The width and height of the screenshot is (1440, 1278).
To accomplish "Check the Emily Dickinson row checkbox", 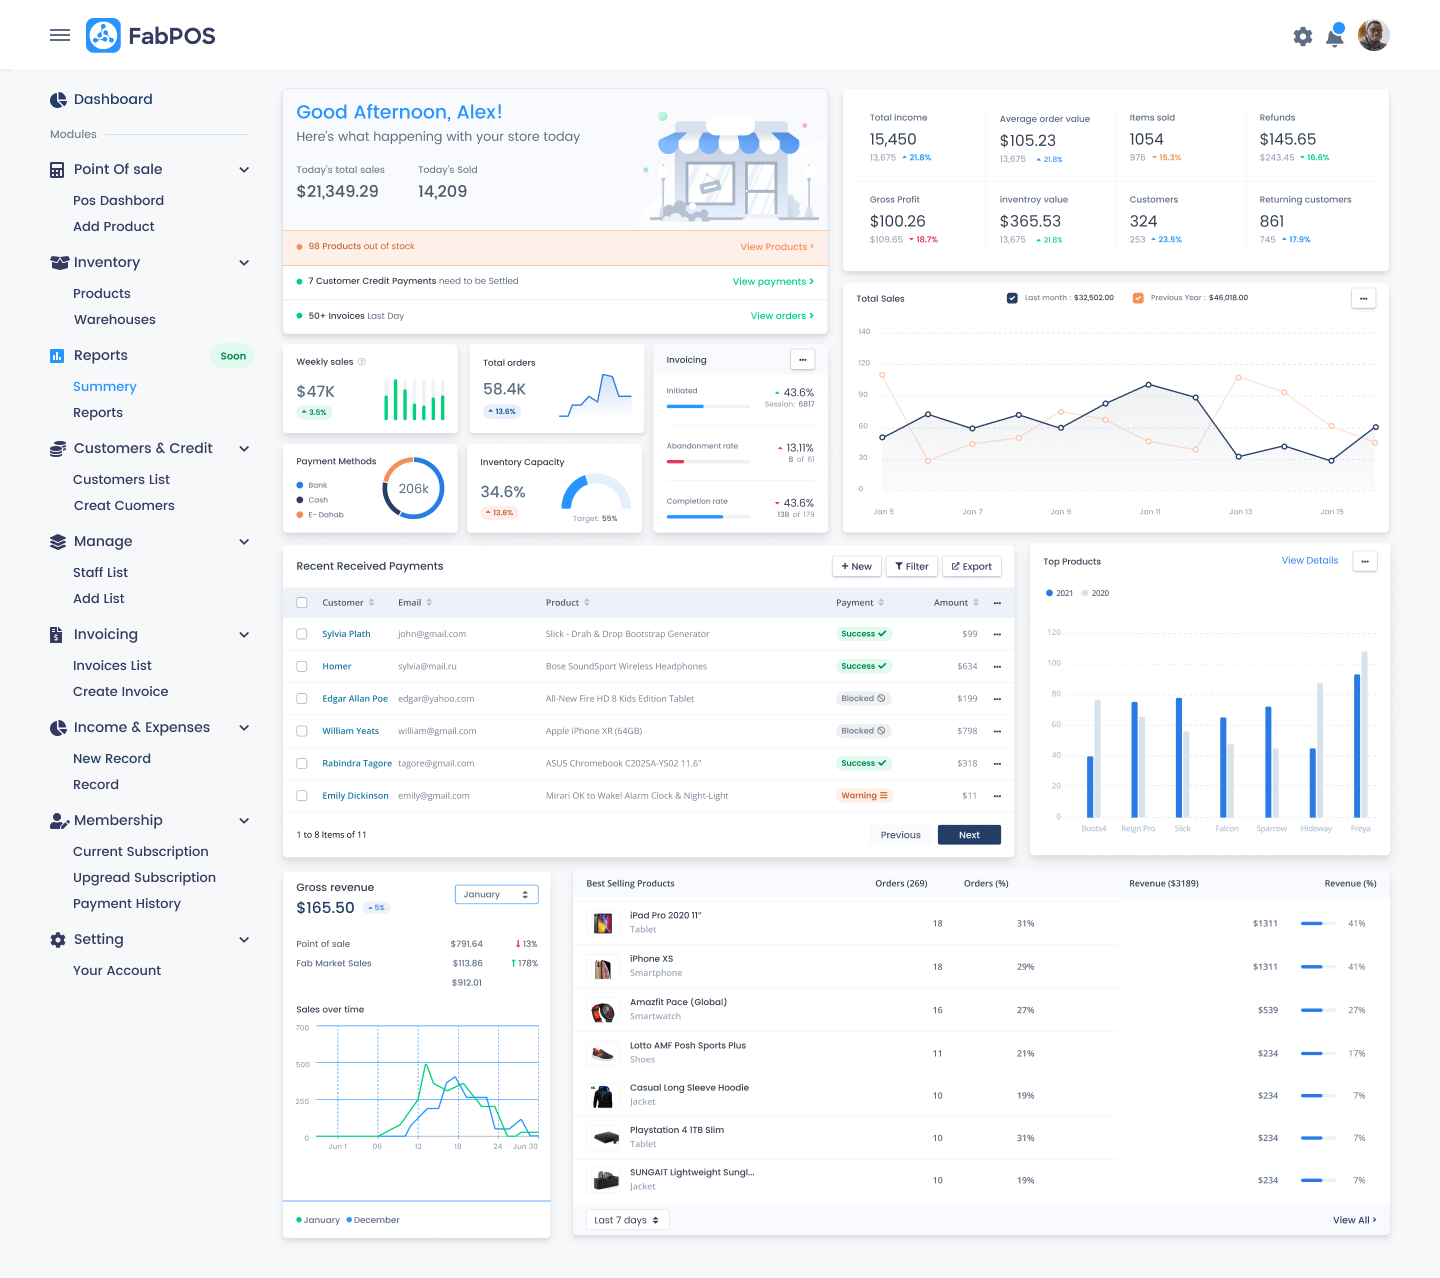I will [x=302, y=796].
